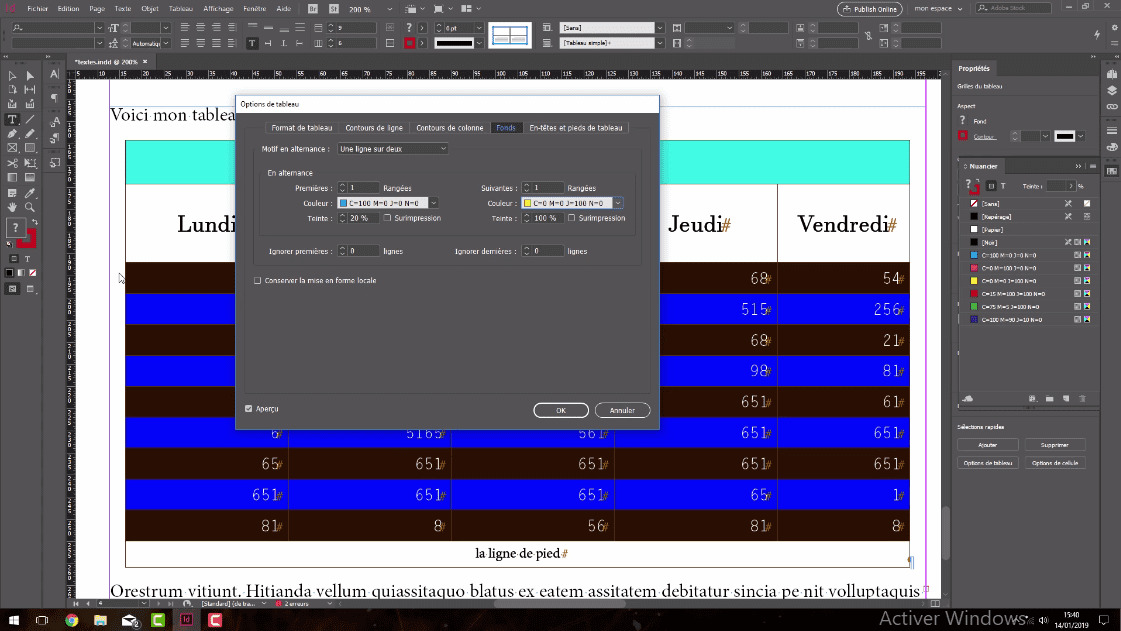Click OK to confirm table options

click(560, 411)
